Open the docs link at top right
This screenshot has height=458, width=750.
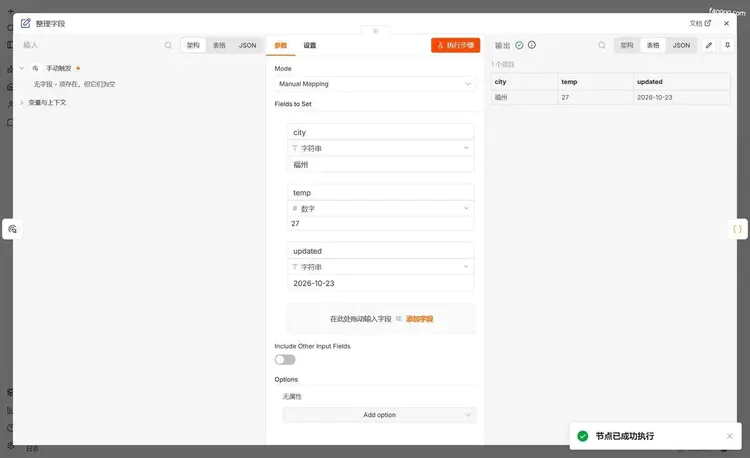point(700,23)
